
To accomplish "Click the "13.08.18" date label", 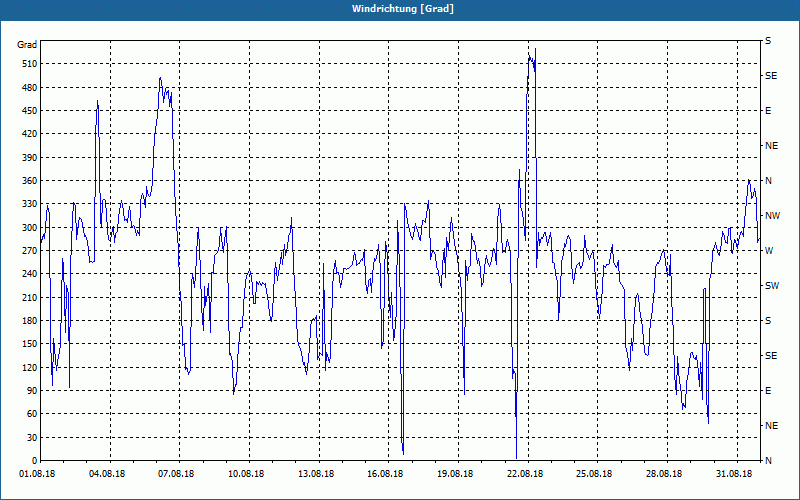I will tap(316, 474).
